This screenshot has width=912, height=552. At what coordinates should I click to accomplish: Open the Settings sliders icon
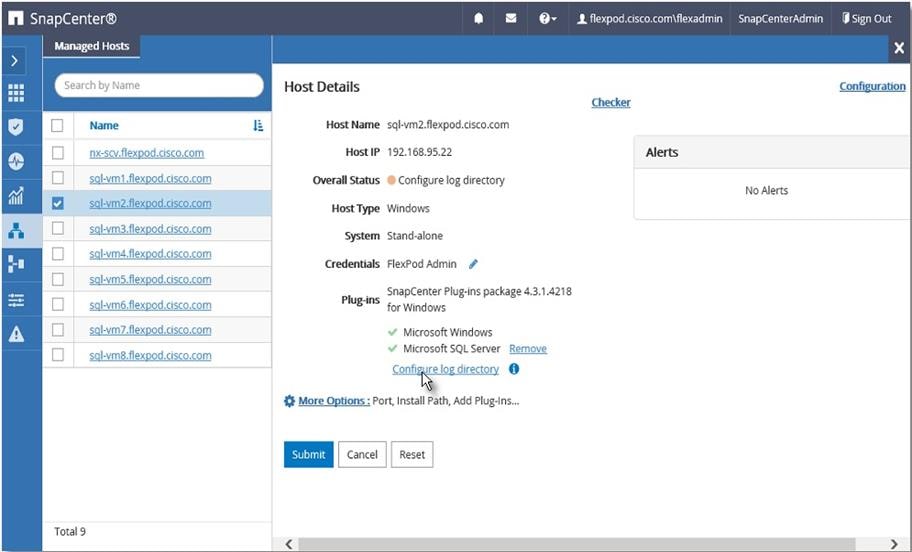[x=16, y=300]
